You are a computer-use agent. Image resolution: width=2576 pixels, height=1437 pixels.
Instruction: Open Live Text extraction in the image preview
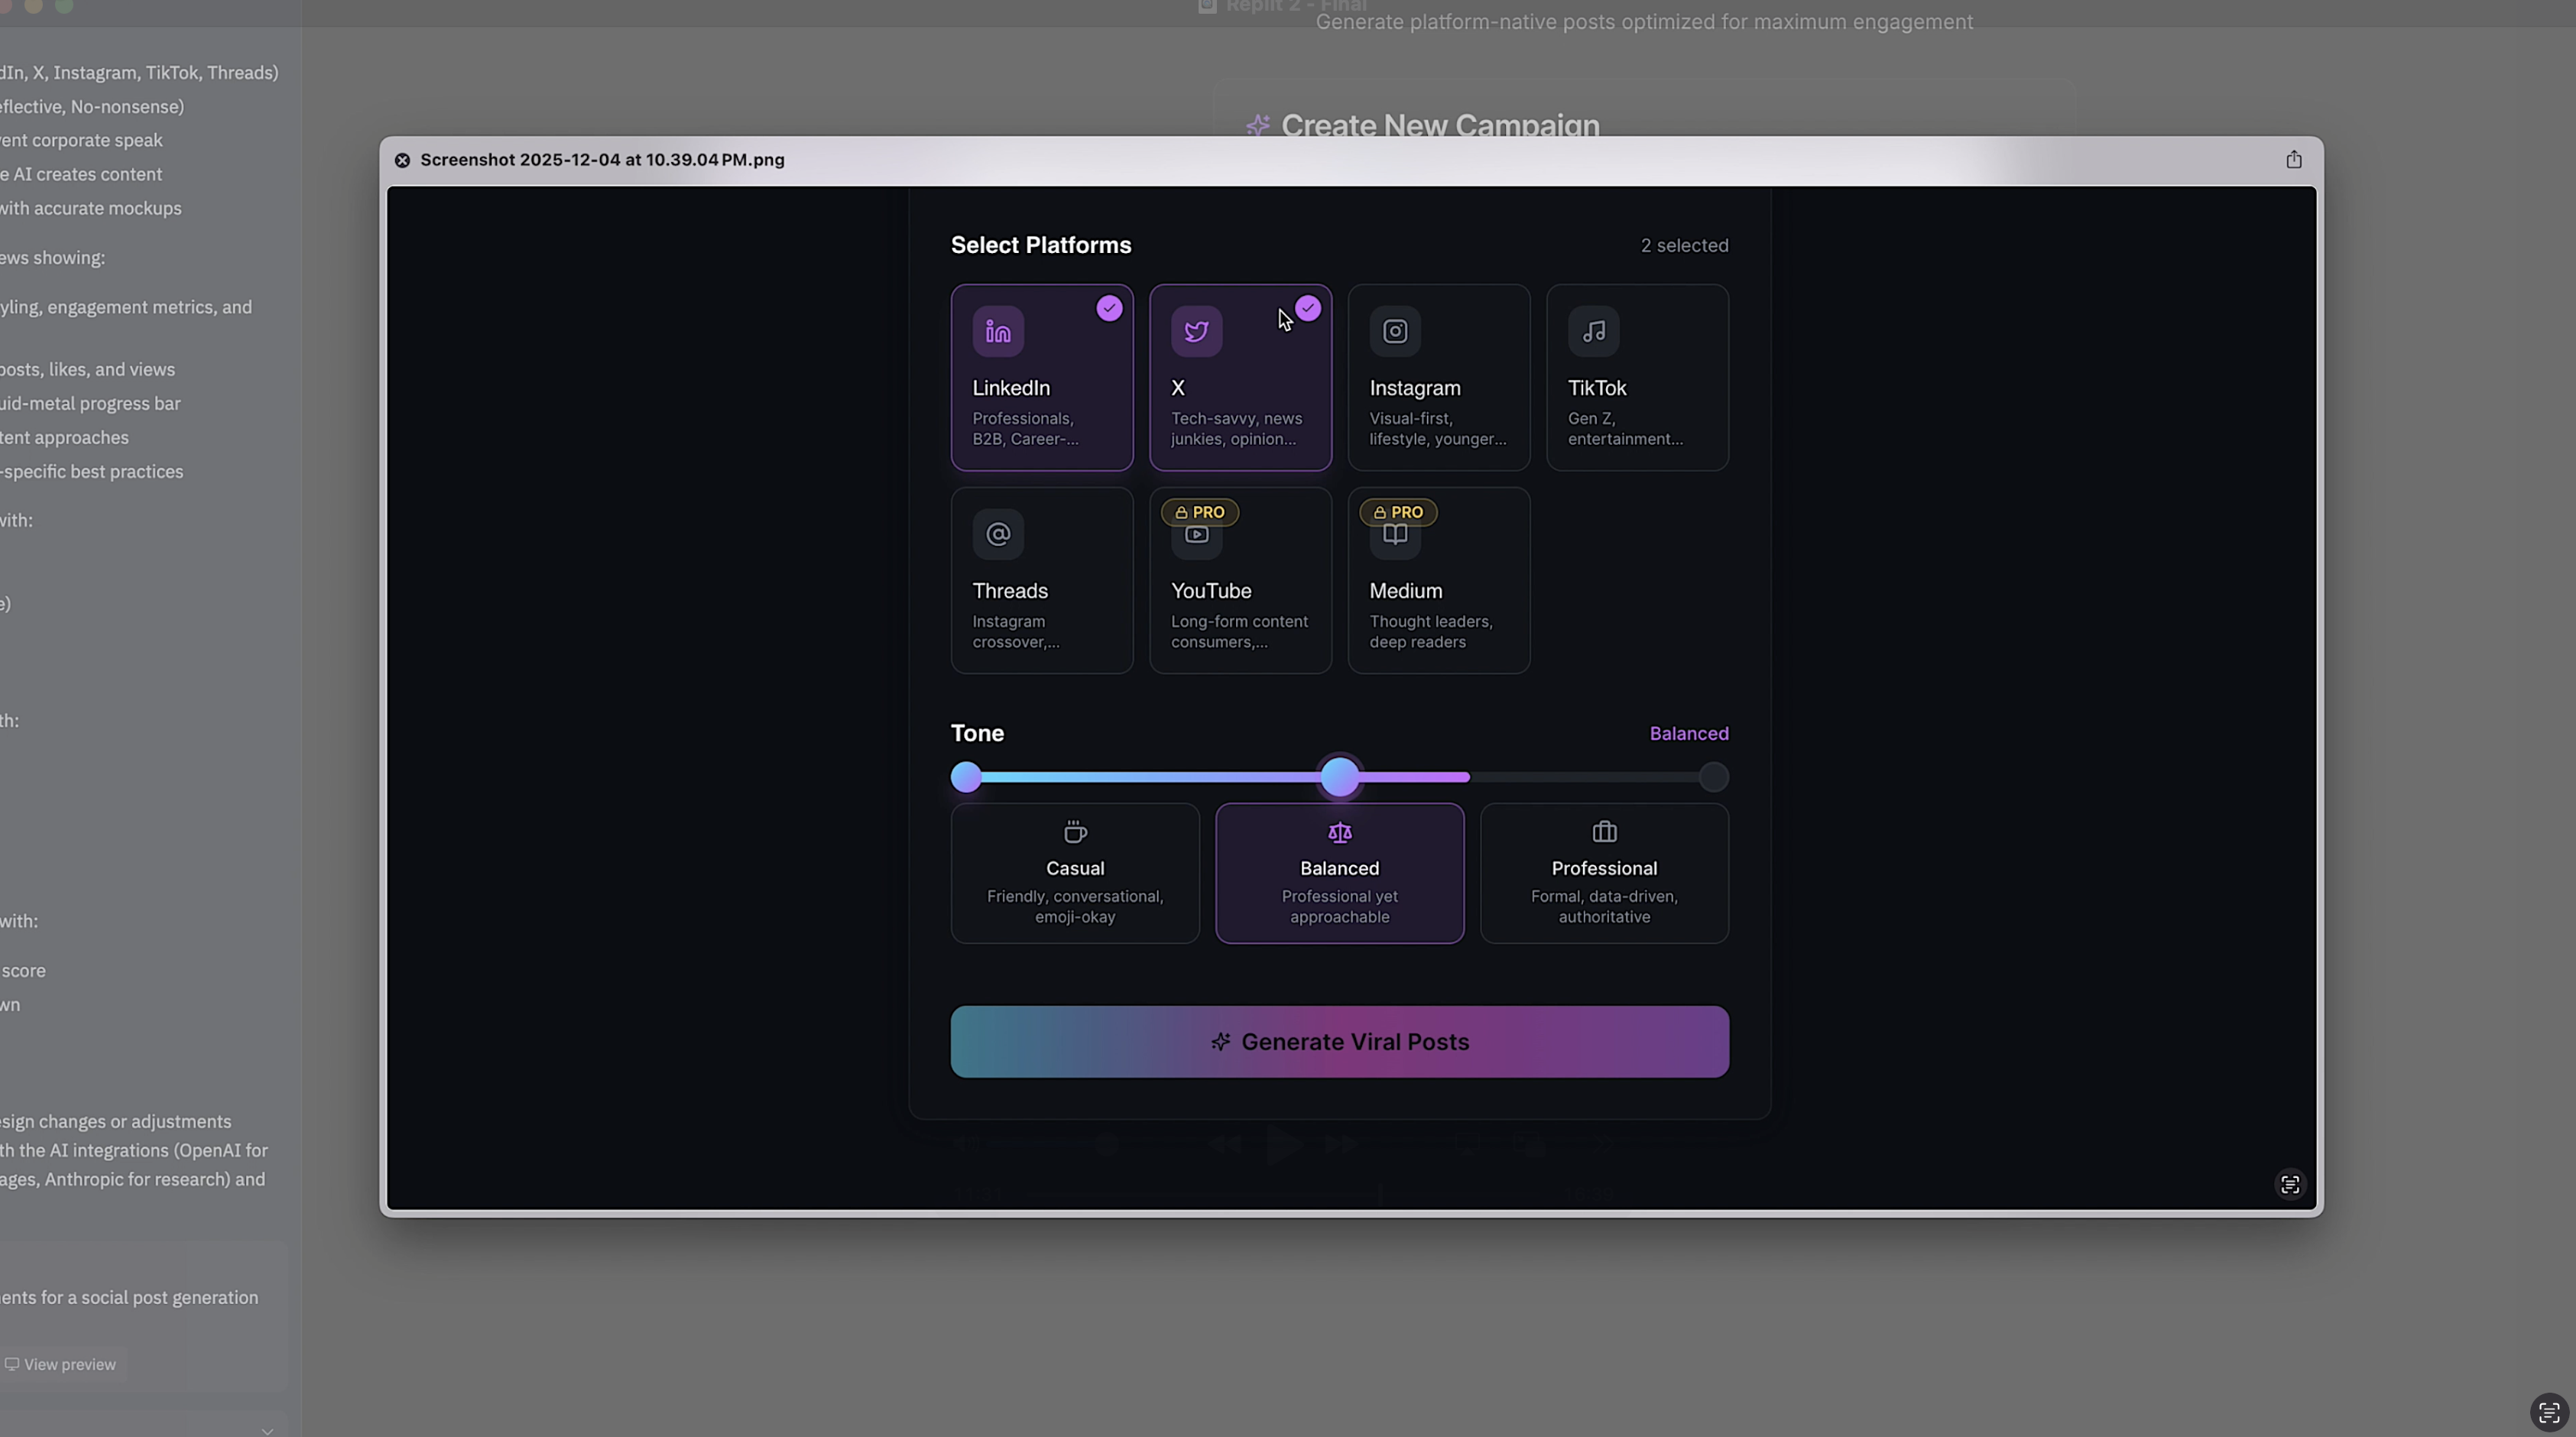pos(2290,1184)
